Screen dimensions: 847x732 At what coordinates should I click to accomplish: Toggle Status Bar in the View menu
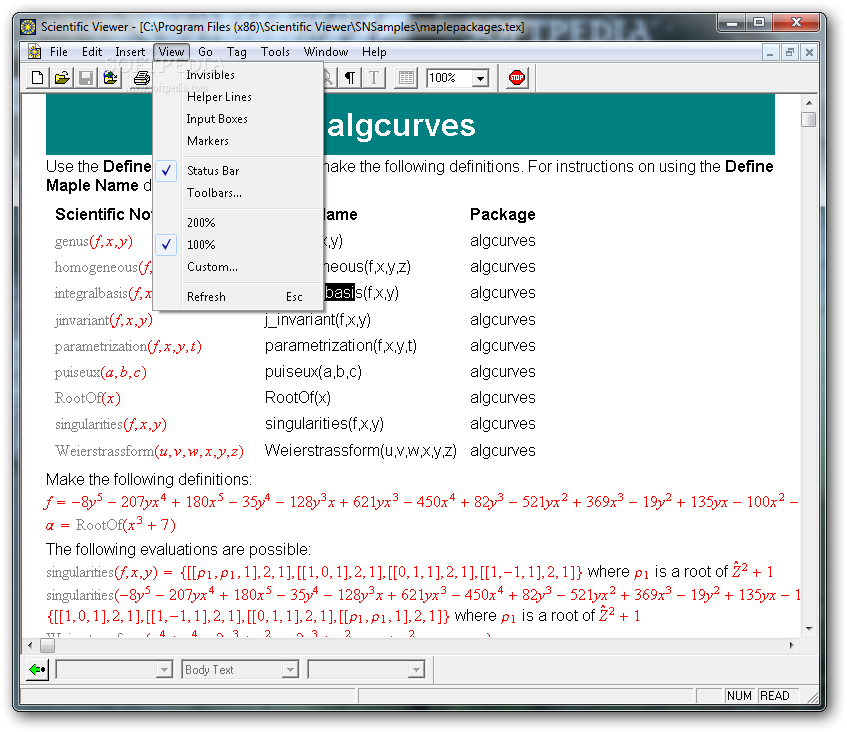pos(239,171)
